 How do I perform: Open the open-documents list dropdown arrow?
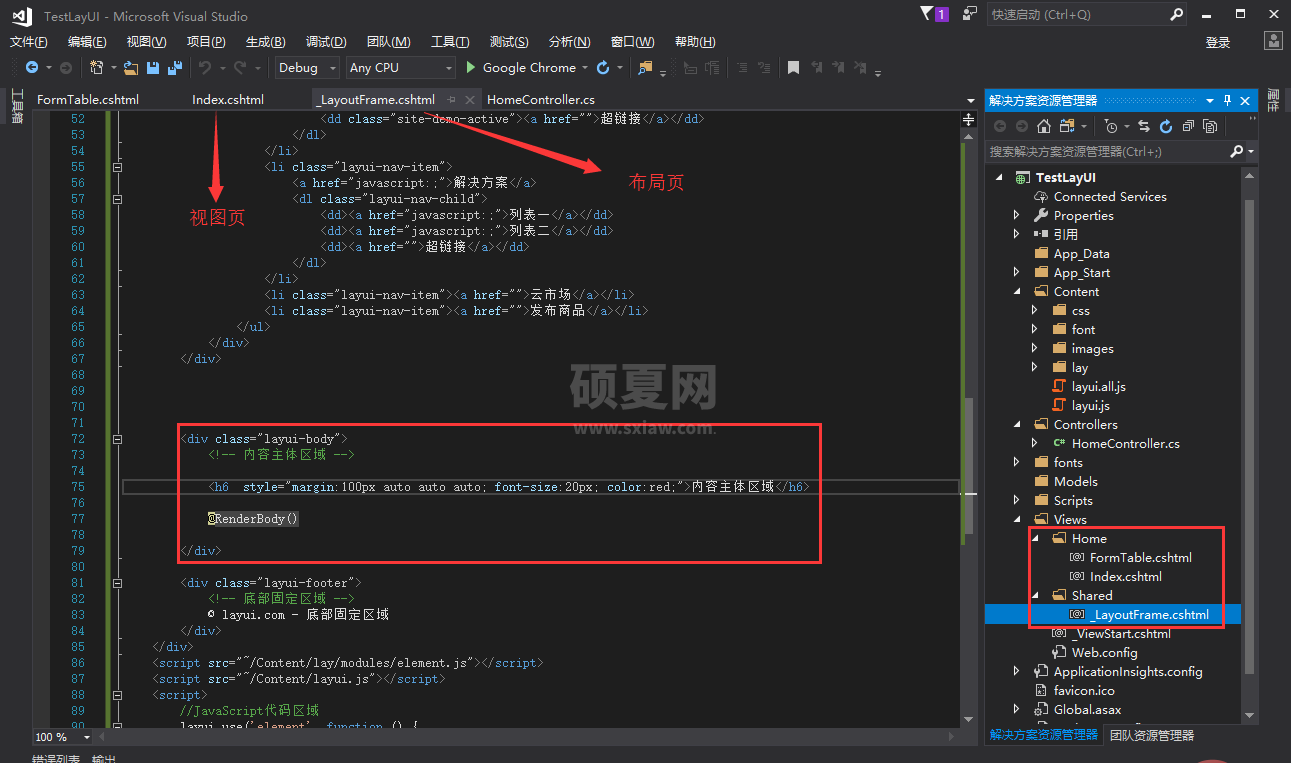tap(970, 100)
